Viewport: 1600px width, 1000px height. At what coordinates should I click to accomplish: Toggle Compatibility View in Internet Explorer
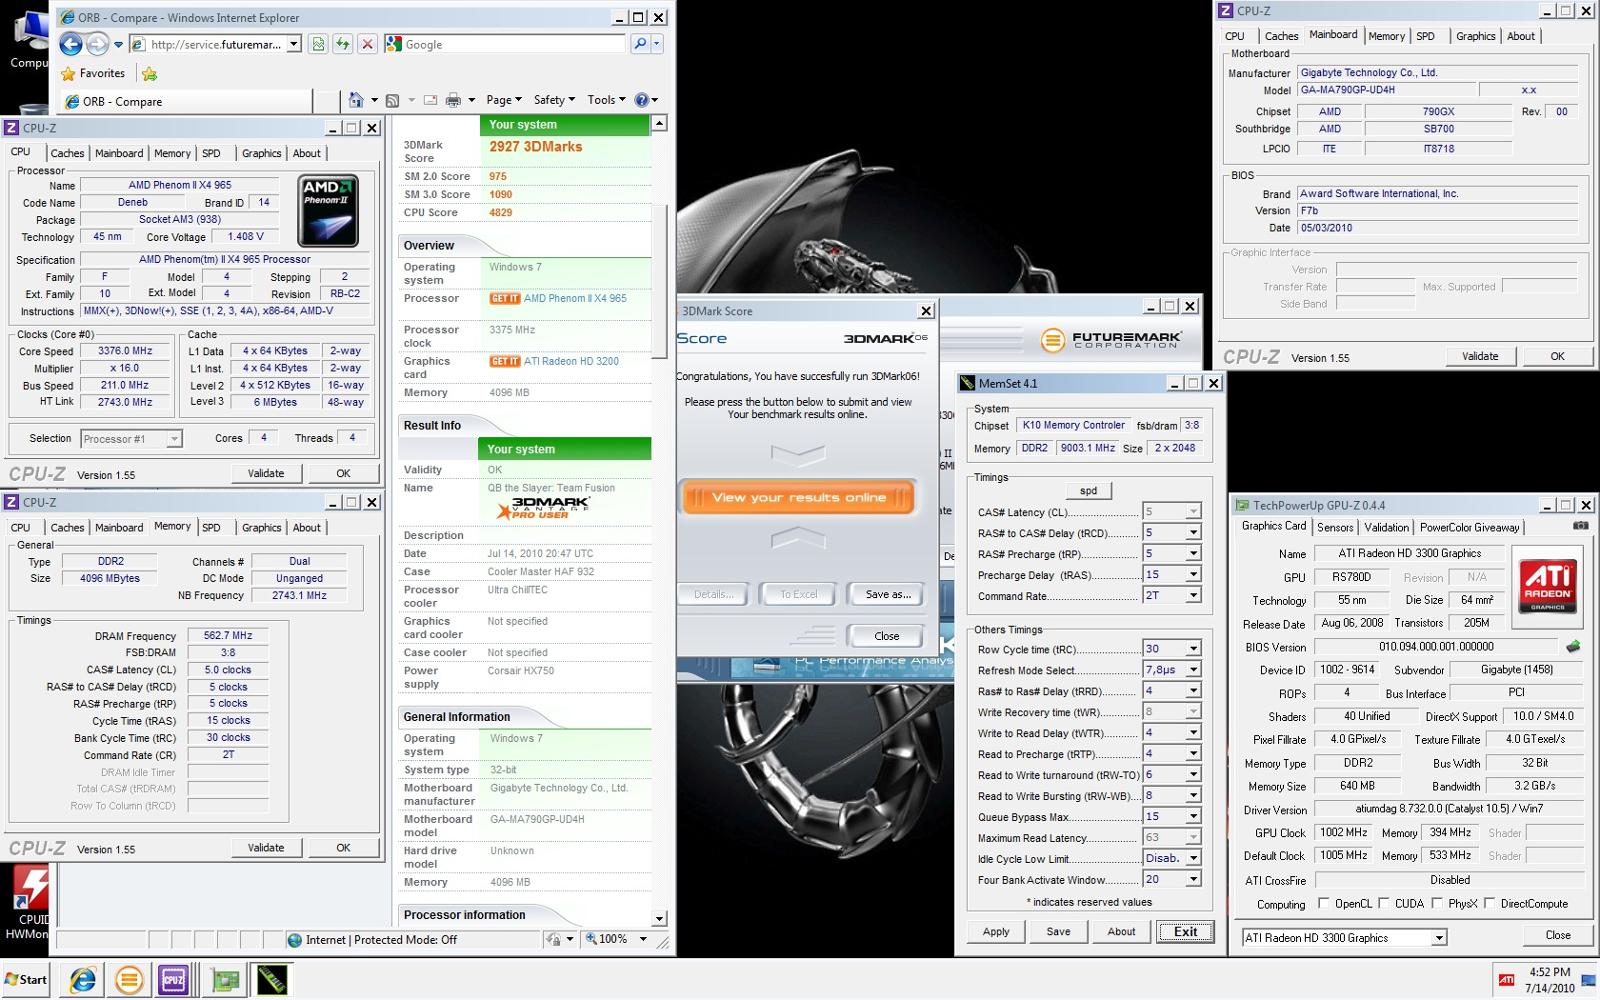(318, 44)
